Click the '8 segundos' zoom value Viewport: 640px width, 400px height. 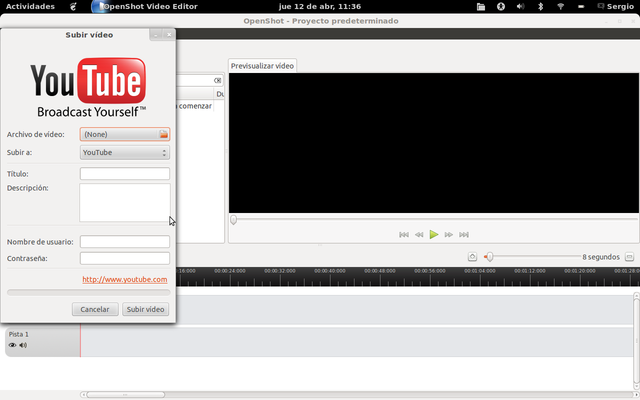[601, 257]
